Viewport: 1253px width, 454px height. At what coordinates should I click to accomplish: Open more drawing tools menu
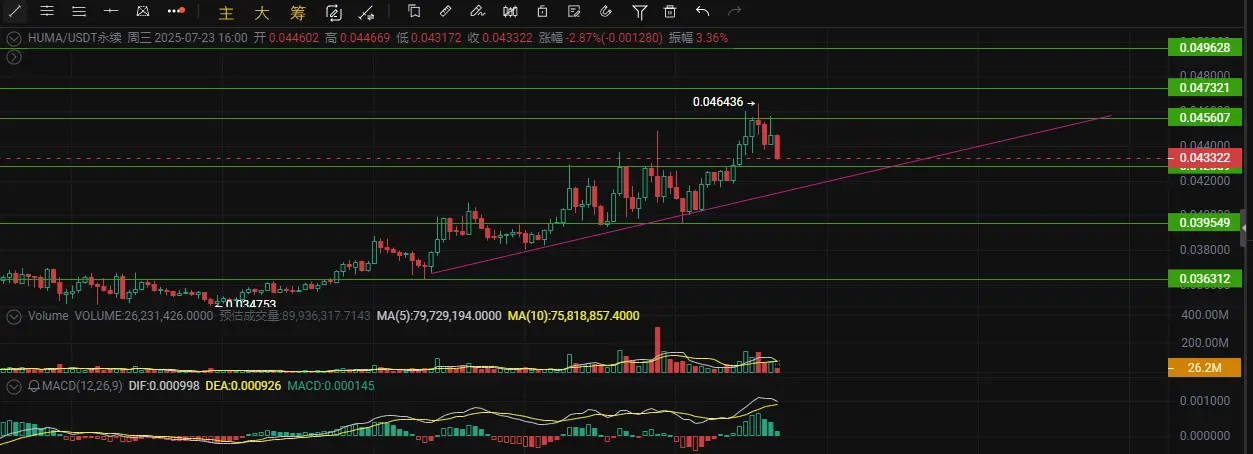[x=176, y=11]
